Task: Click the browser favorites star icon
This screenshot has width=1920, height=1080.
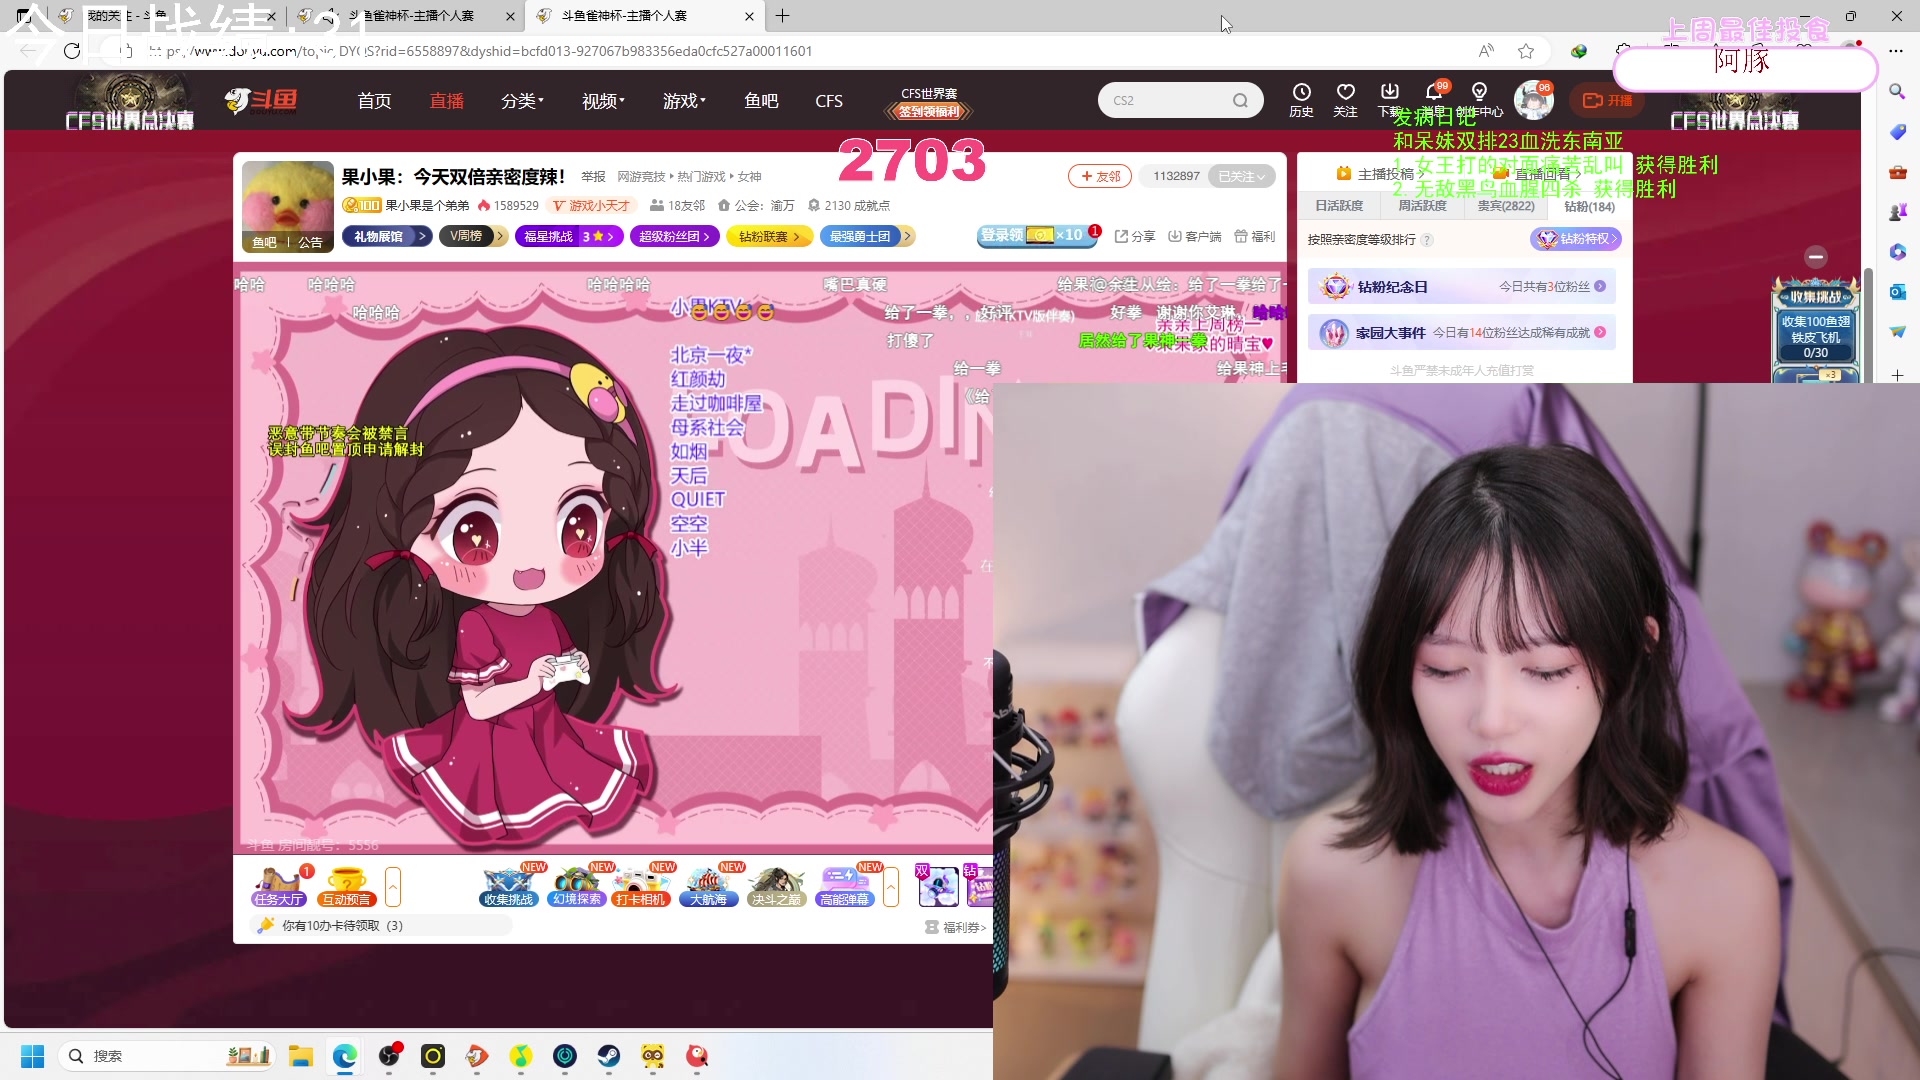Action: coord(1526,51)
